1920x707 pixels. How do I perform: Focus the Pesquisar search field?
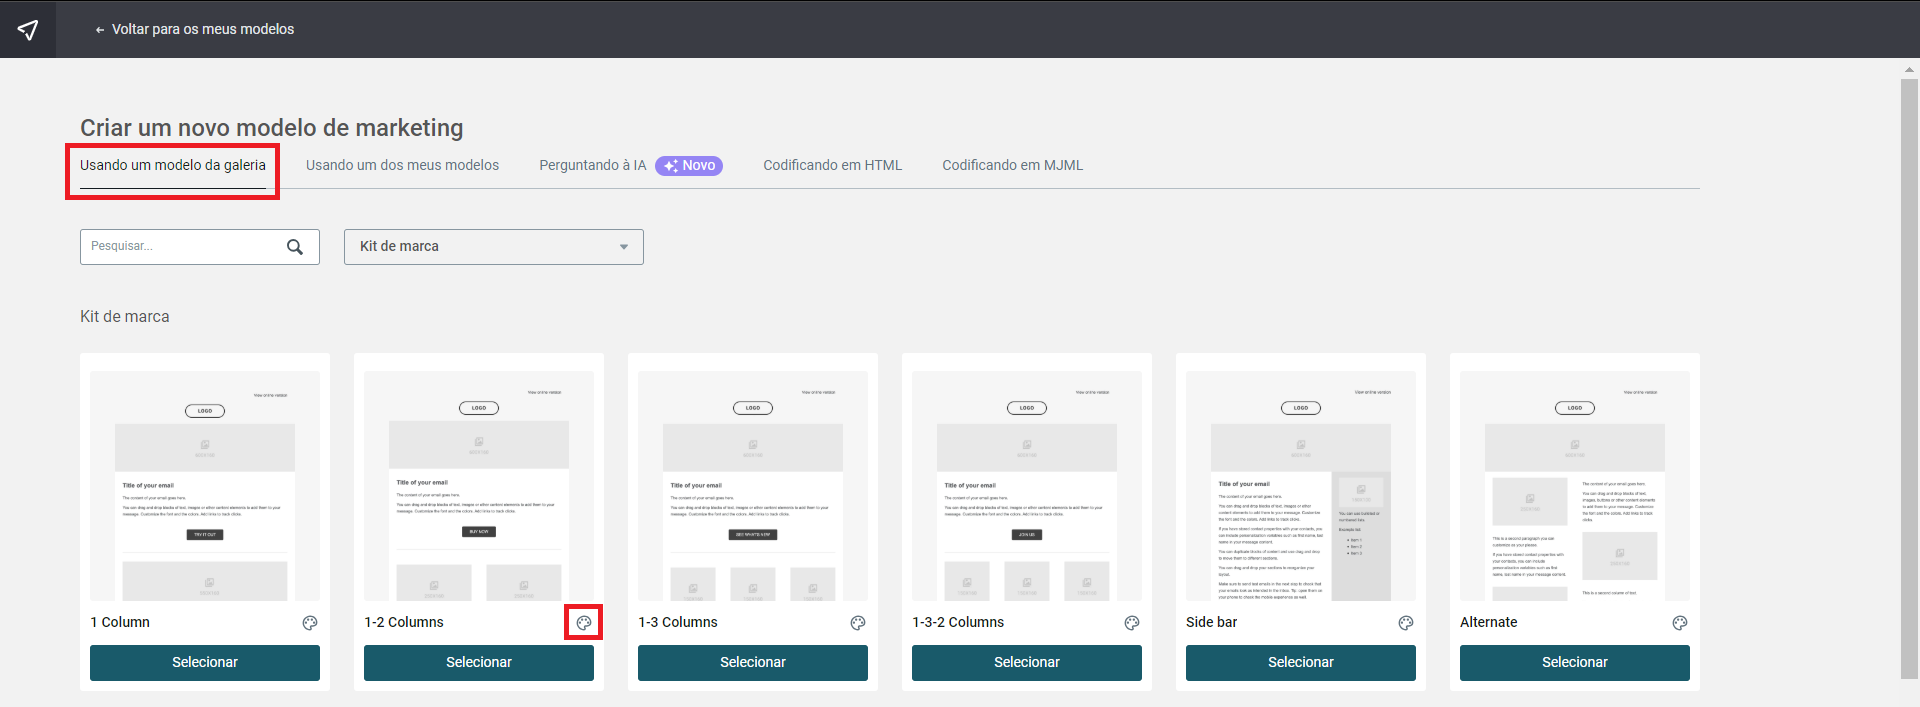point(200,247)
